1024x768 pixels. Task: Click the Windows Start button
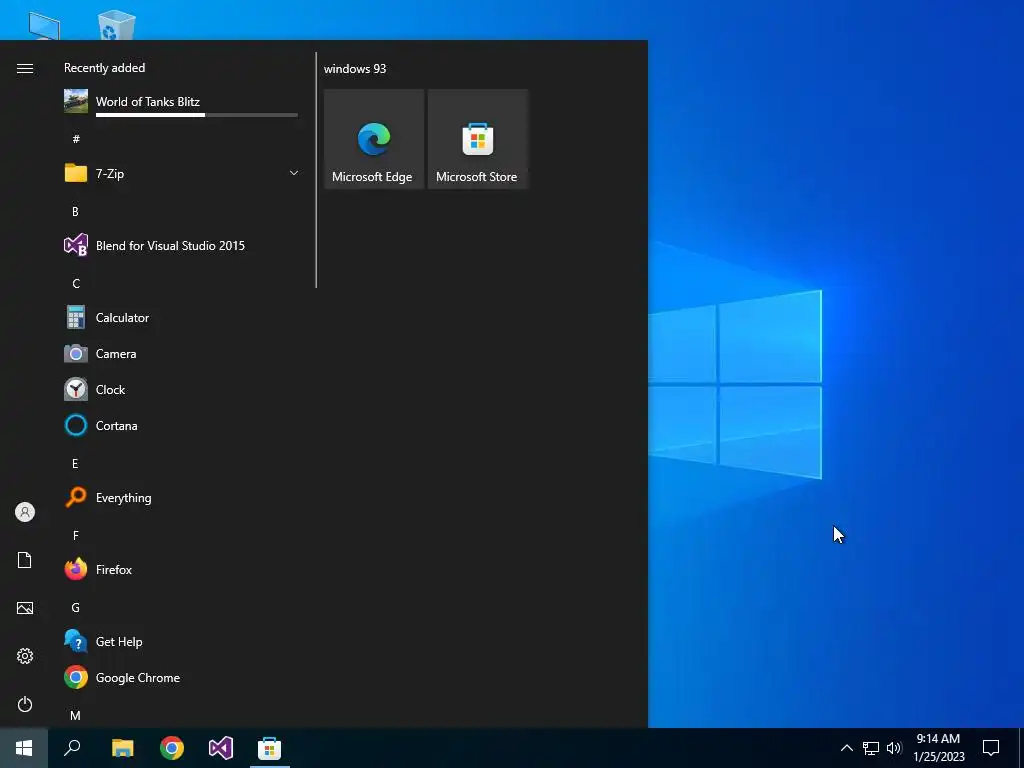pyautogui.click(x=24, y=748)
